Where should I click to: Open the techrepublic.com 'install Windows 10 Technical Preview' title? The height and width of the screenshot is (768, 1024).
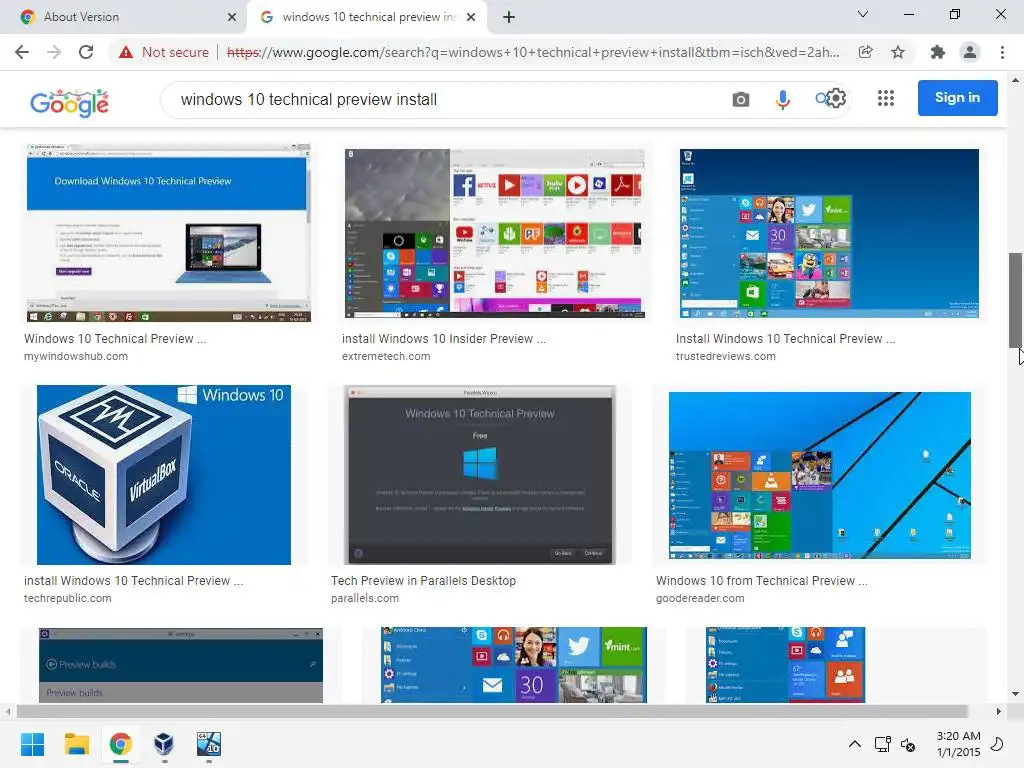click(133, 581)
